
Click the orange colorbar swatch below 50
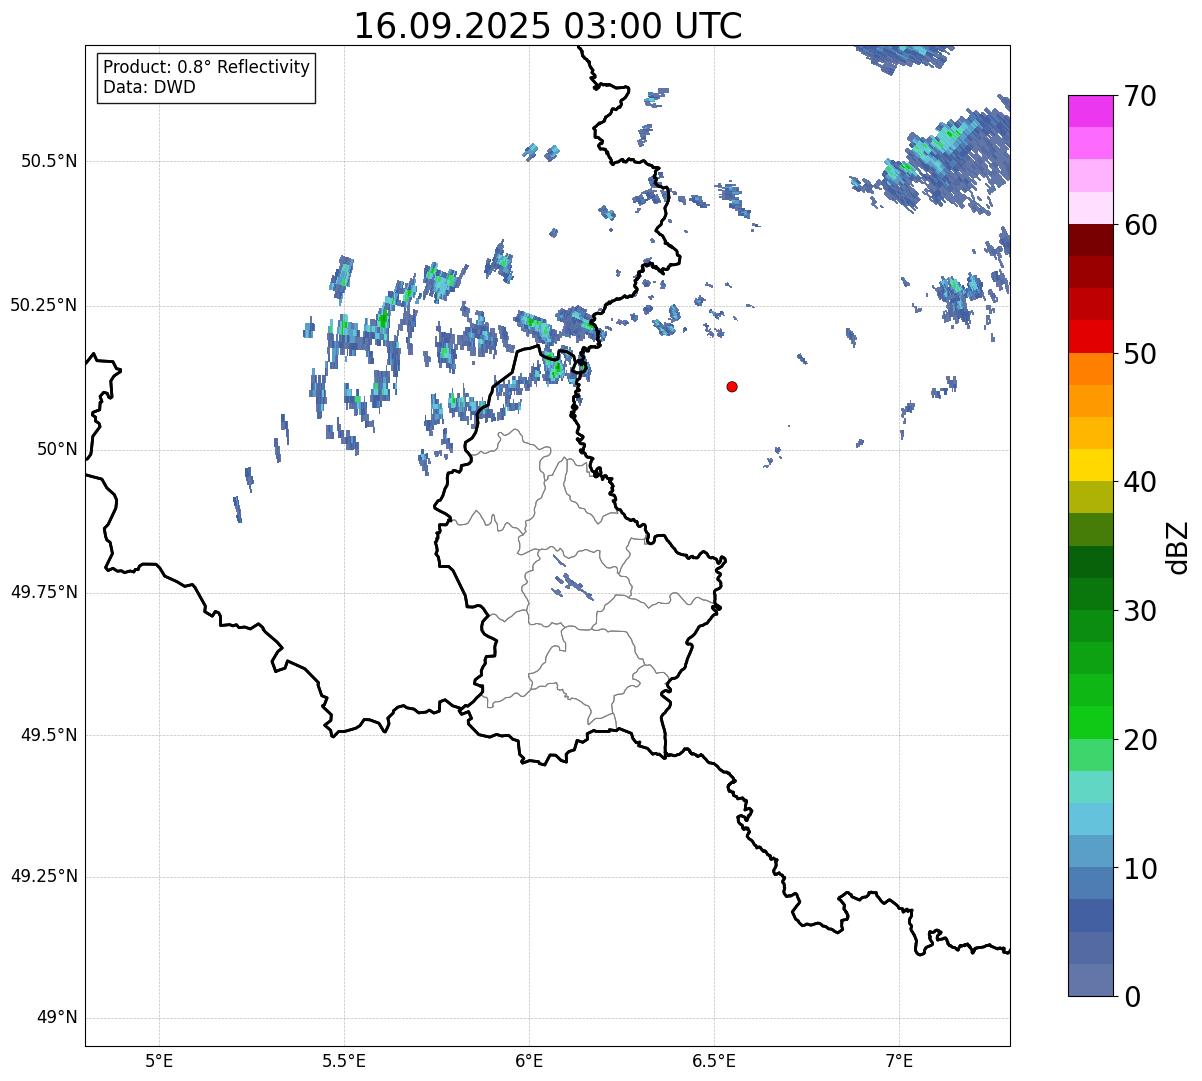[x=1091, y=369]
